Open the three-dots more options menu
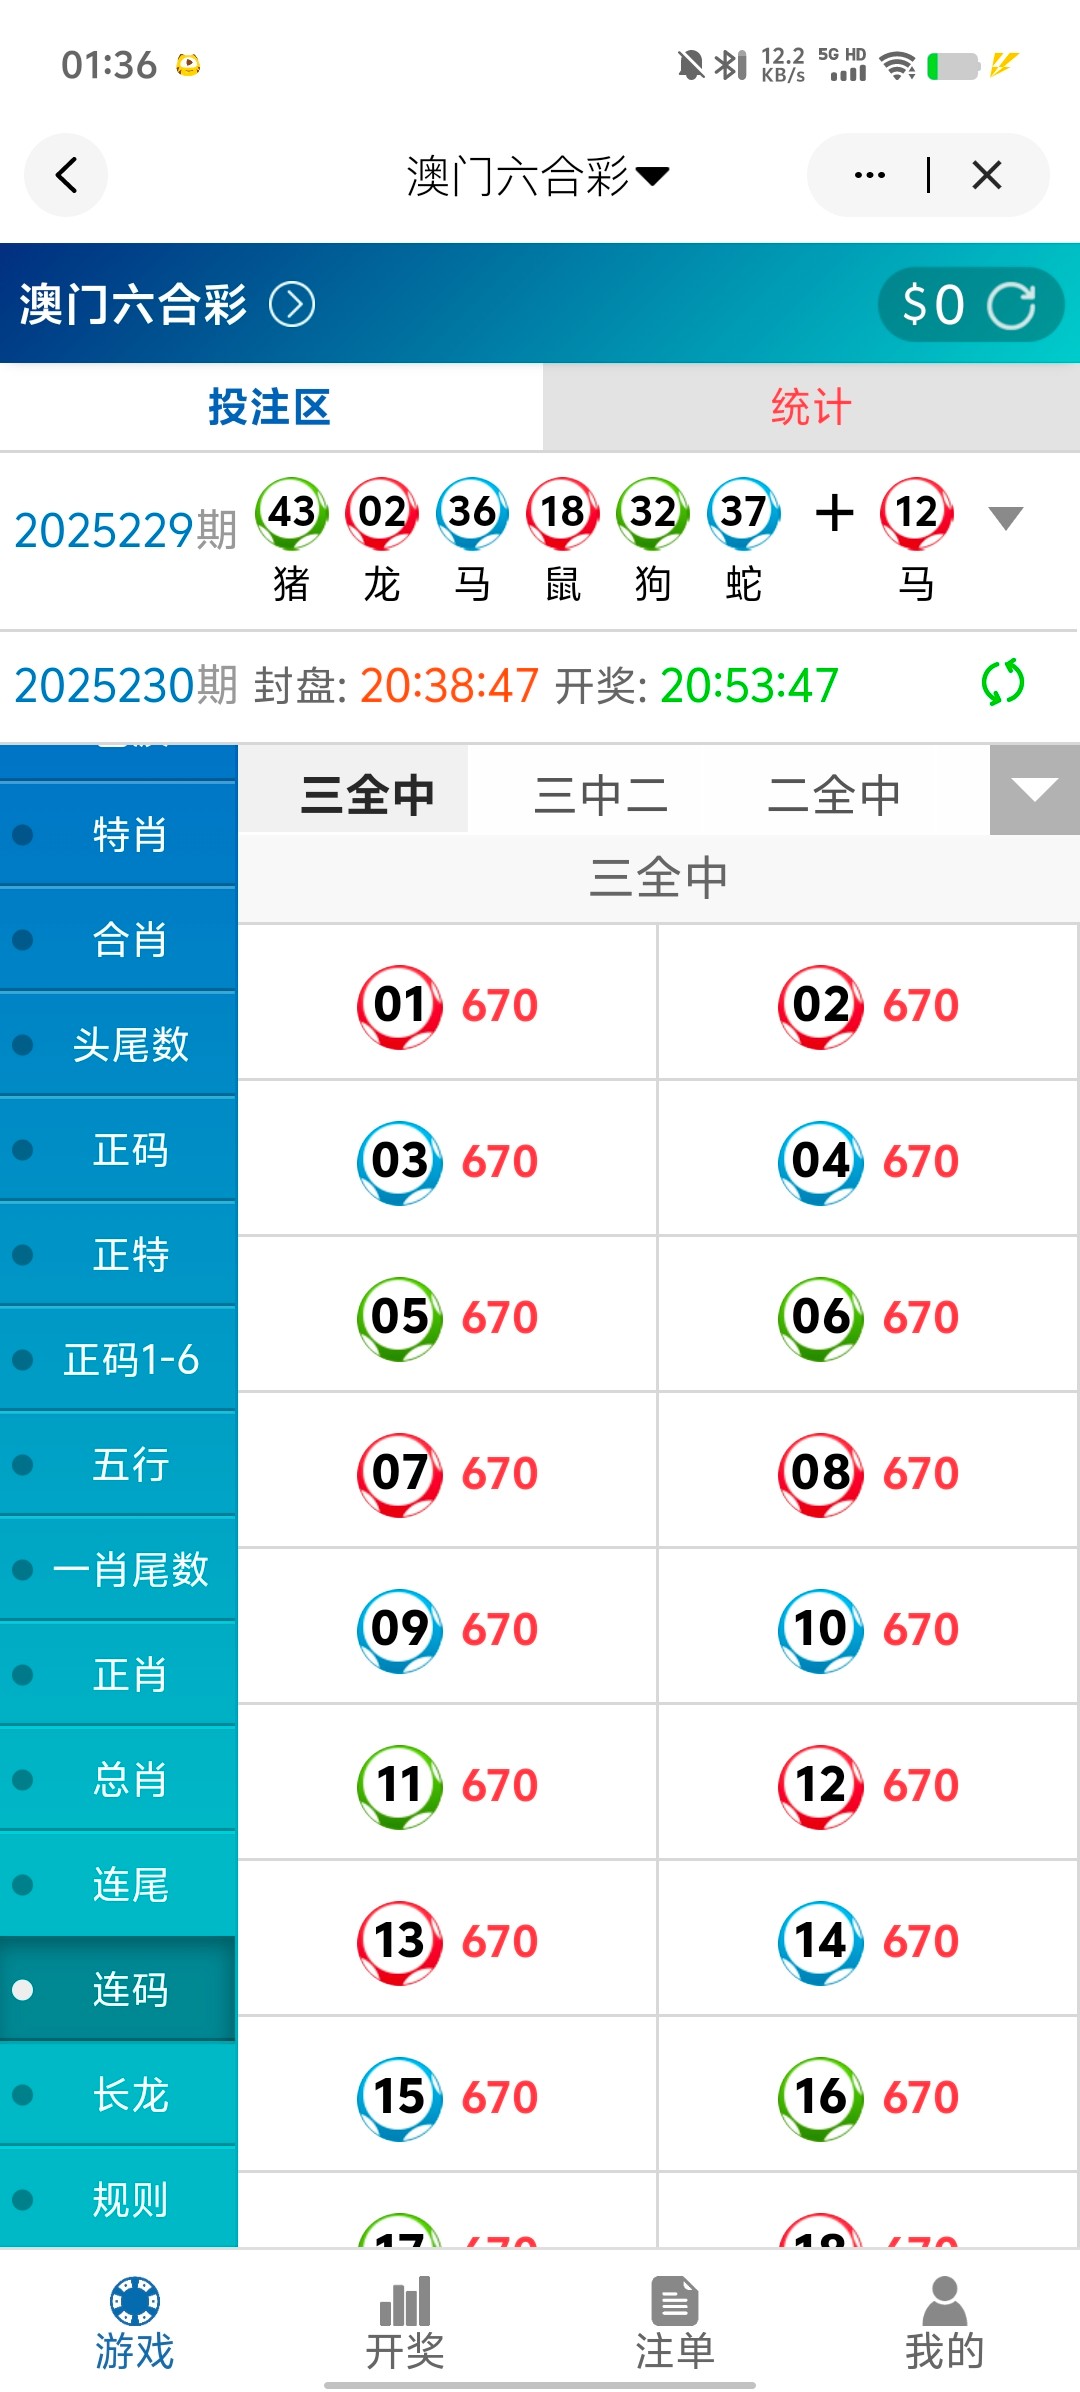The width and height of the screenshot is (1080, 2392). pyautogui.click(x=869, y=176)
